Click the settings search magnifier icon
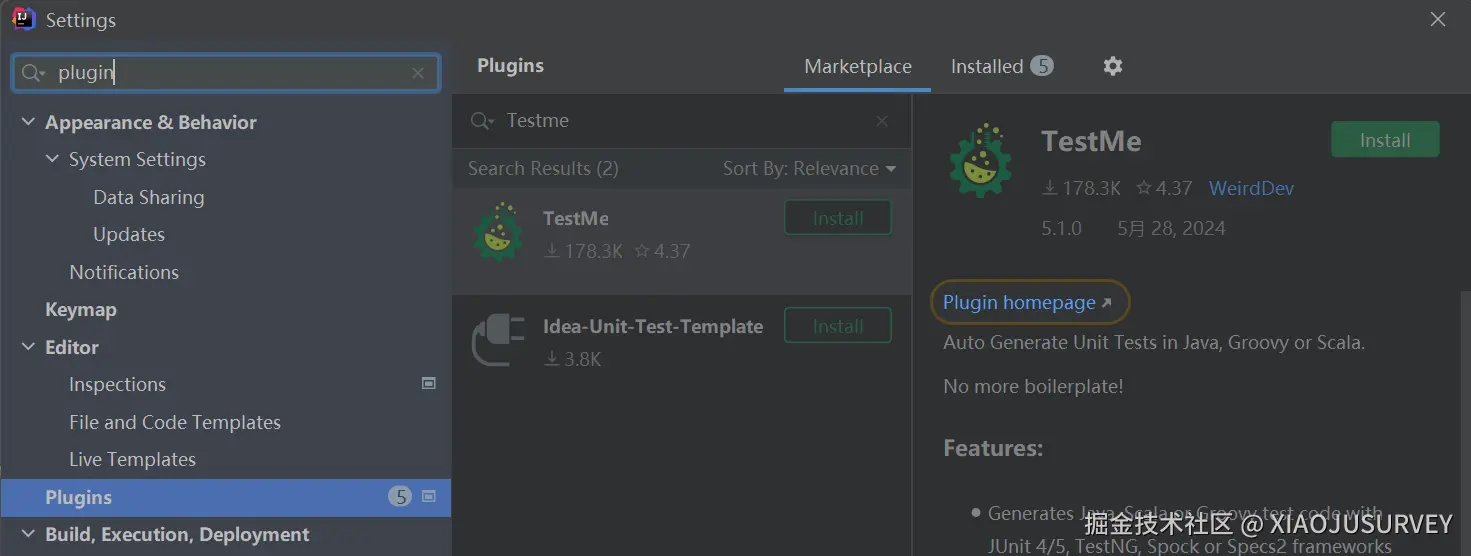This screenshot has height=556, width=1471. [33, 73]
